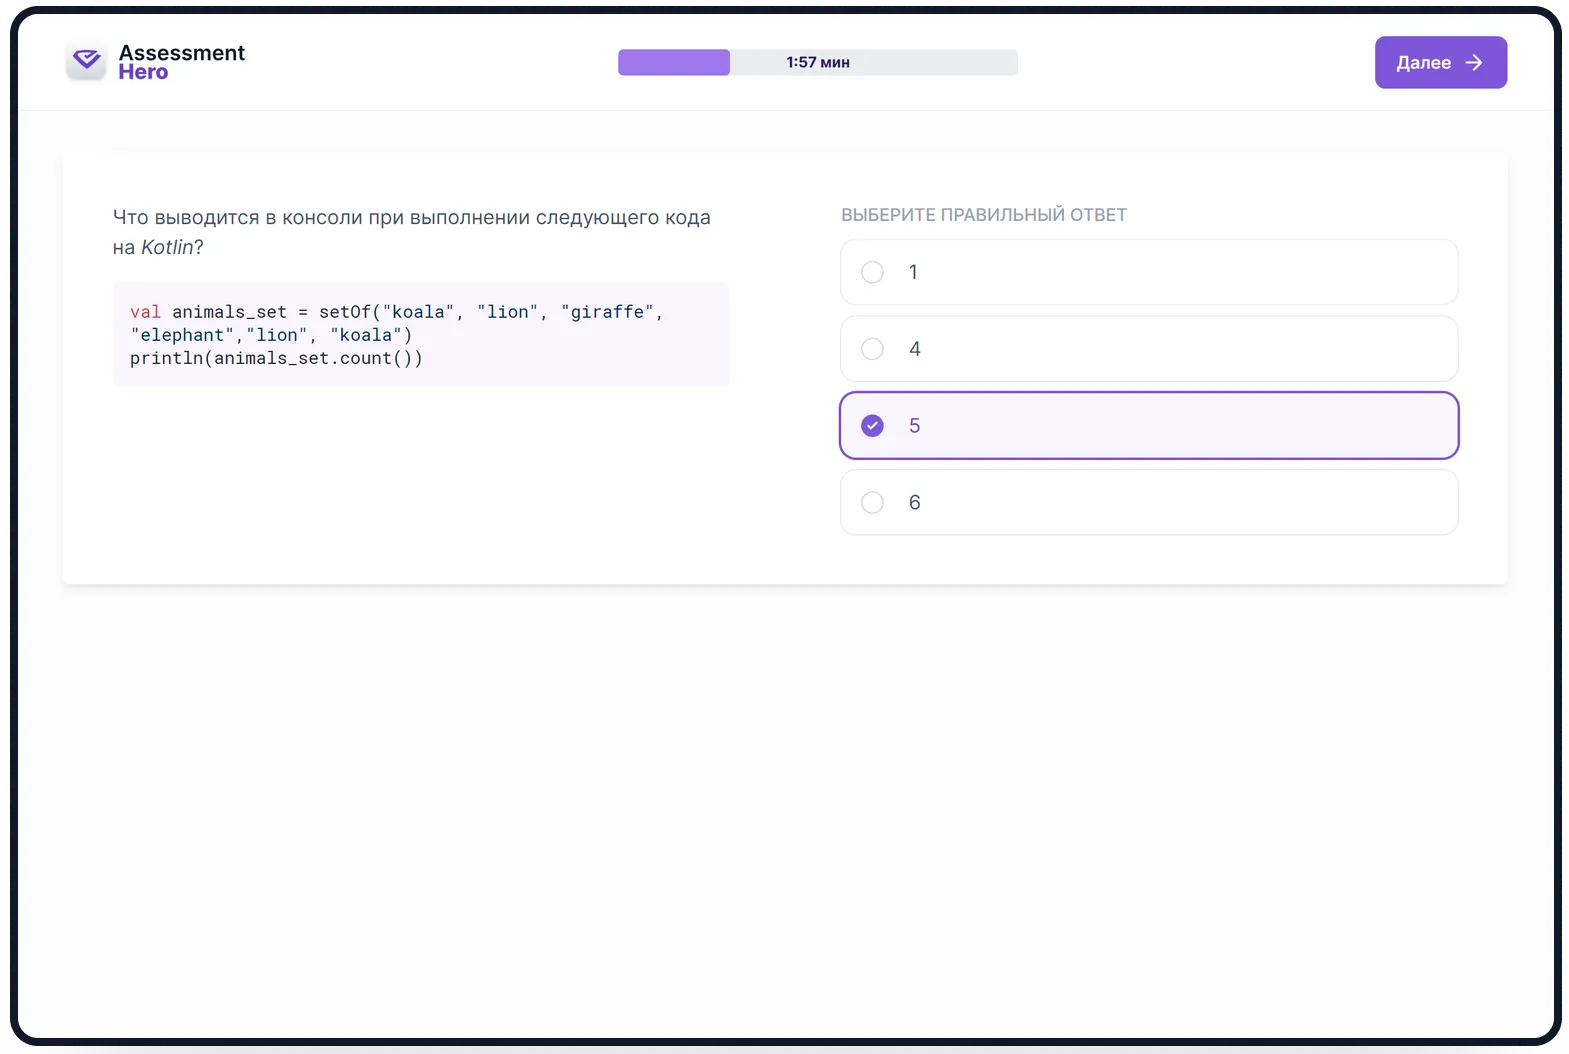Click the Assessment Hero logo icon
The width and height of the screenshot is (1569, 1054).
click(x=87, y=61)
